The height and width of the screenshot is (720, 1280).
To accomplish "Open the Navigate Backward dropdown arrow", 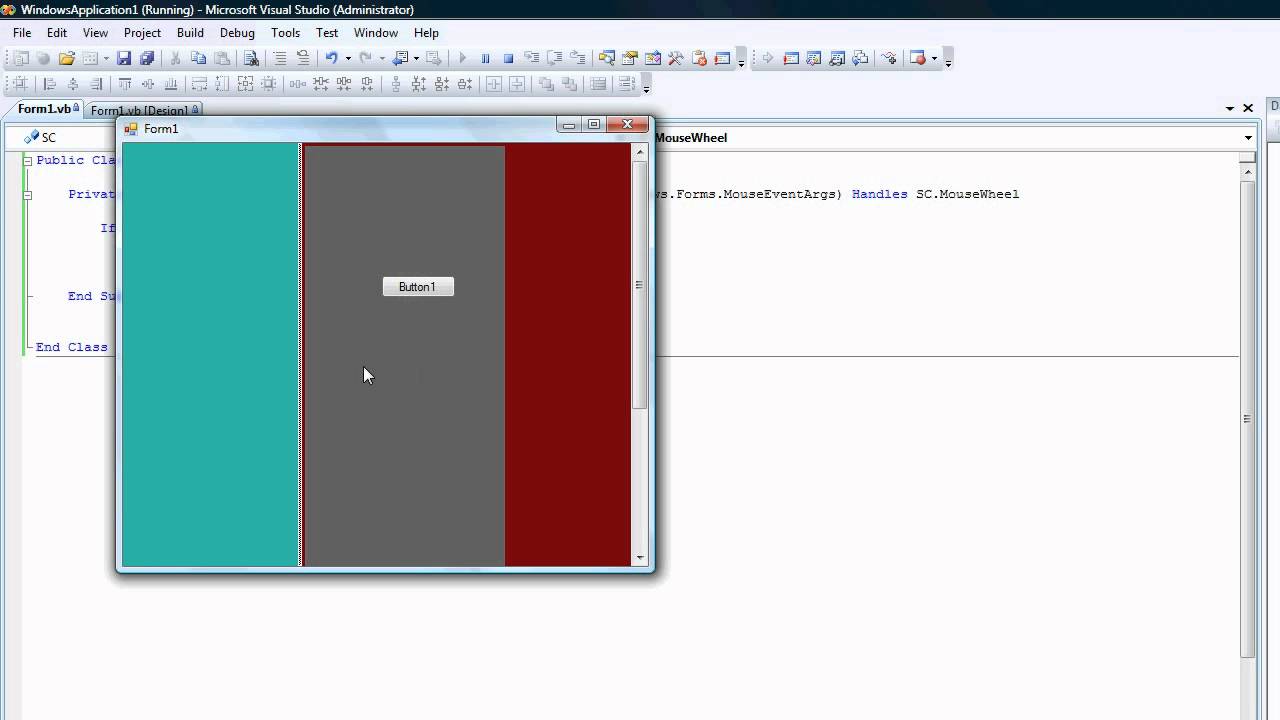I will [415, 59].
